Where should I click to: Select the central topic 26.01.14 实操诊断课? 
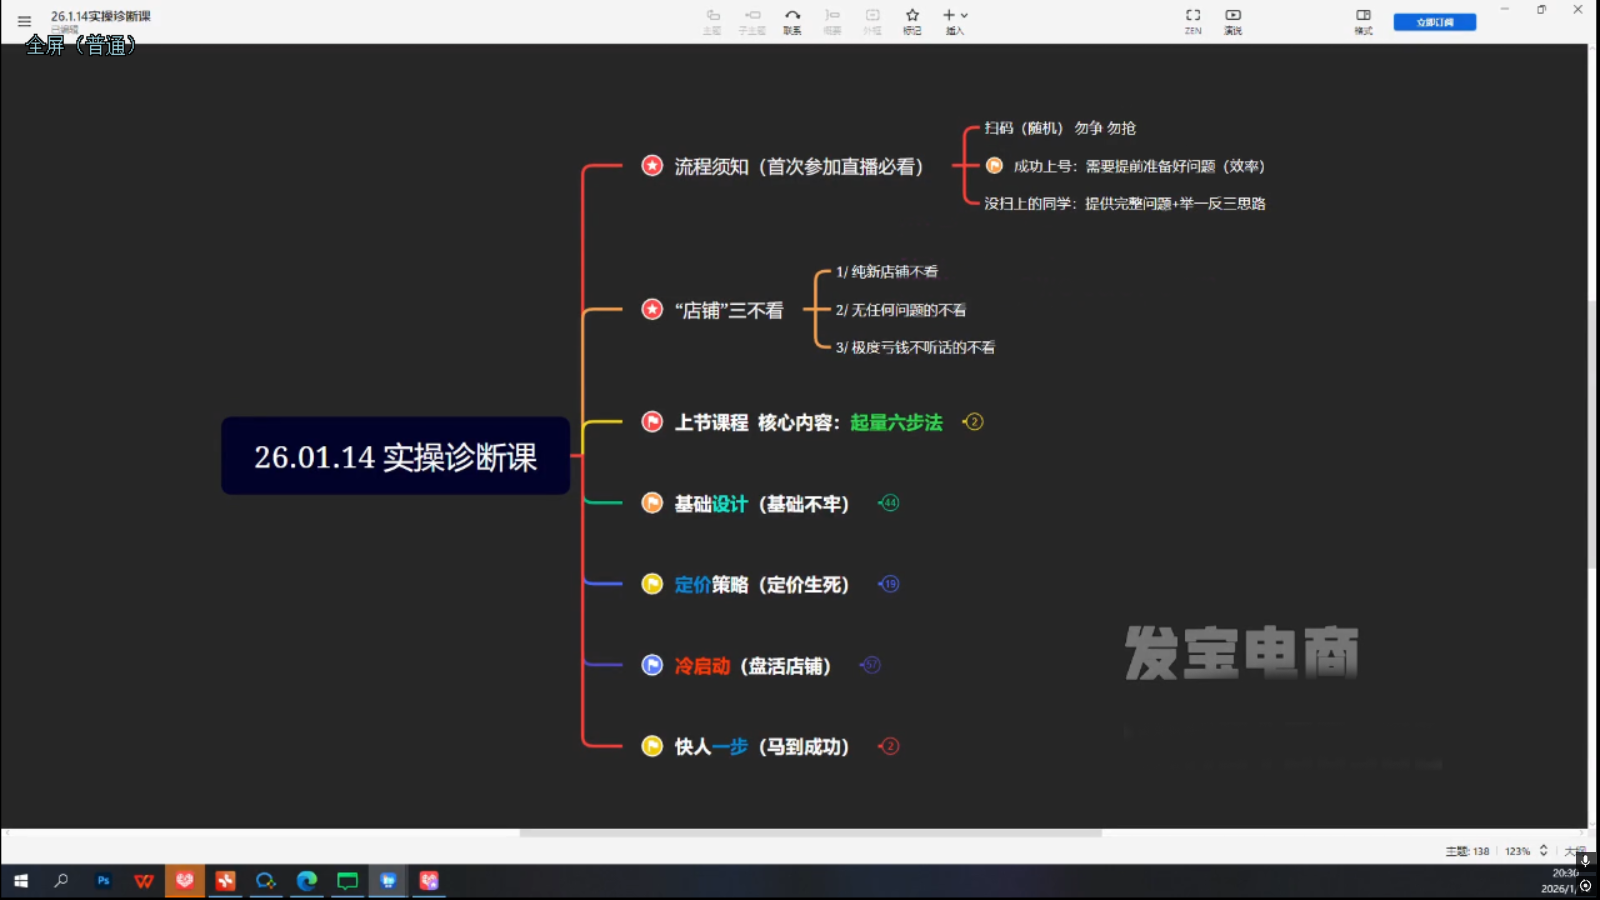(x=395, y=456)
